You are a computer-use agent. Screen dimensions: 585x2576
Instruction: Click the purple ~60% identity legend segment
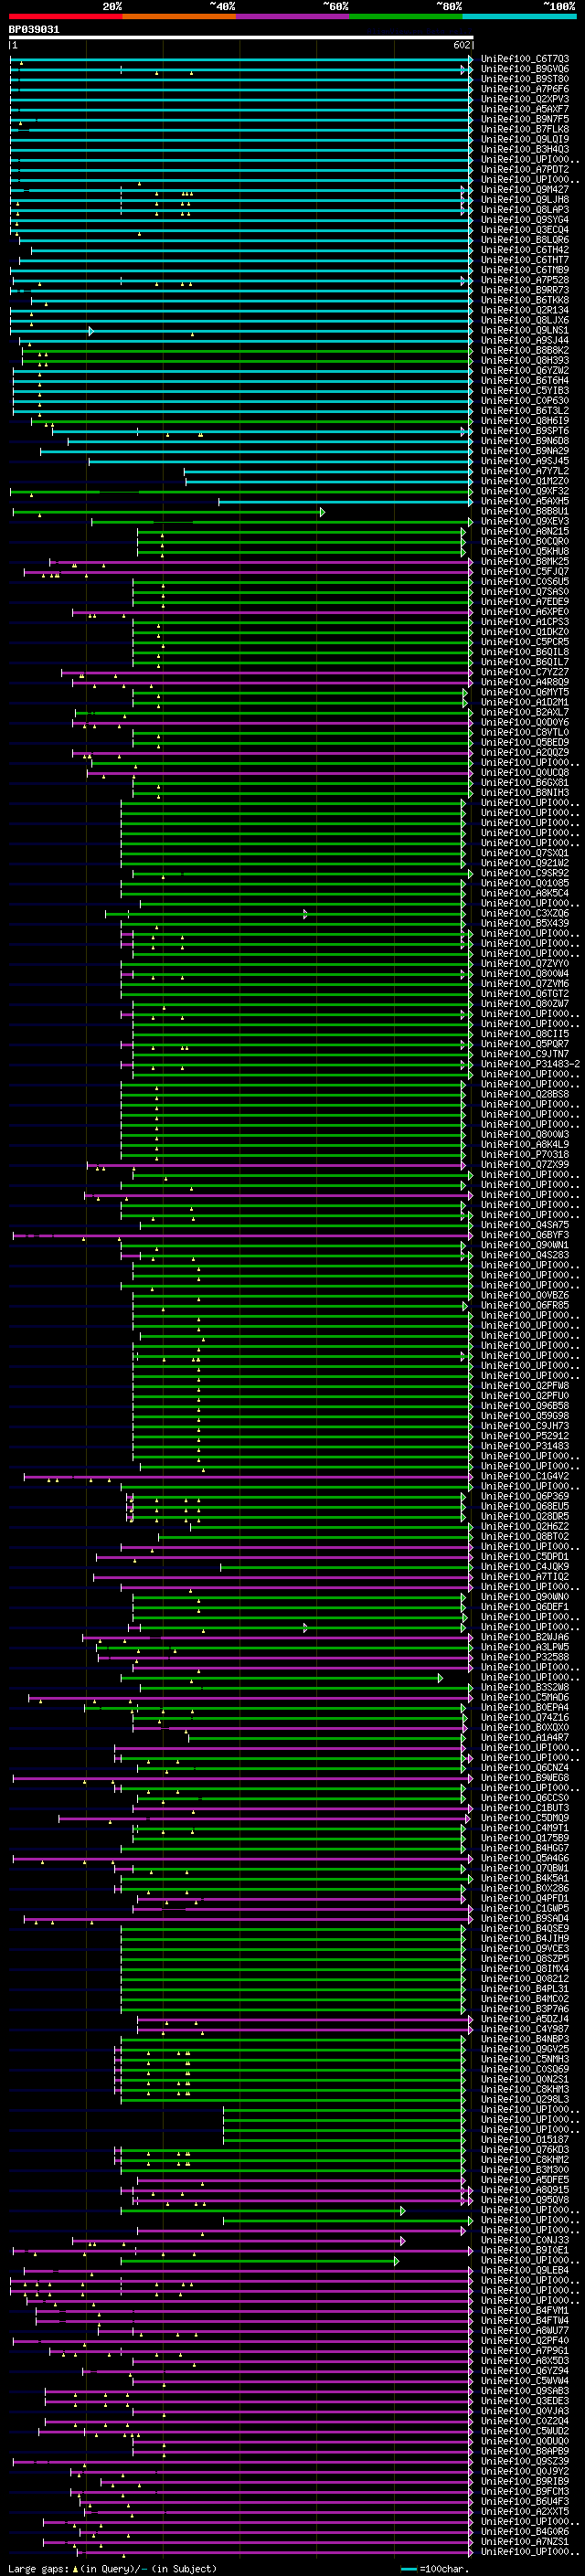click(293, 16)
